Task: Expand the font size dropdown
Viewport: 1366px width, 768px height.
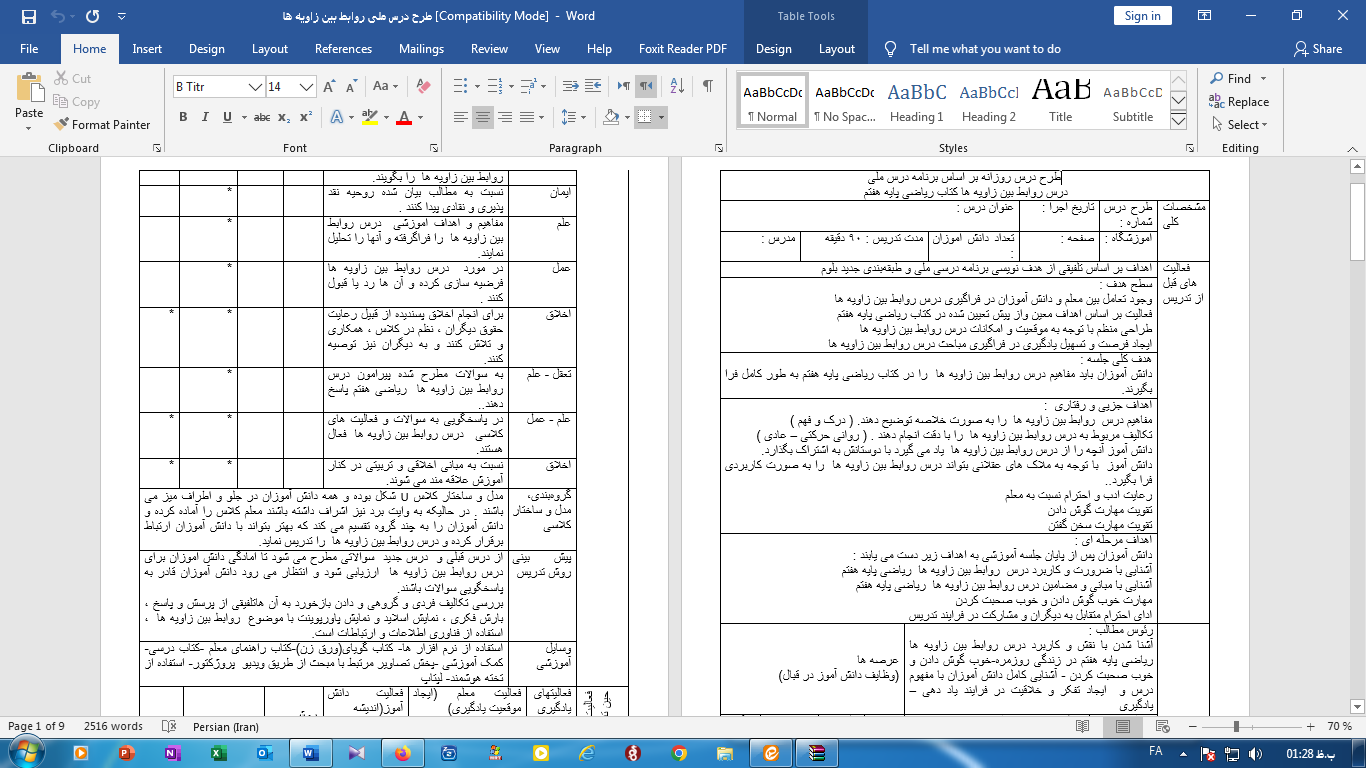Action: 307,87
